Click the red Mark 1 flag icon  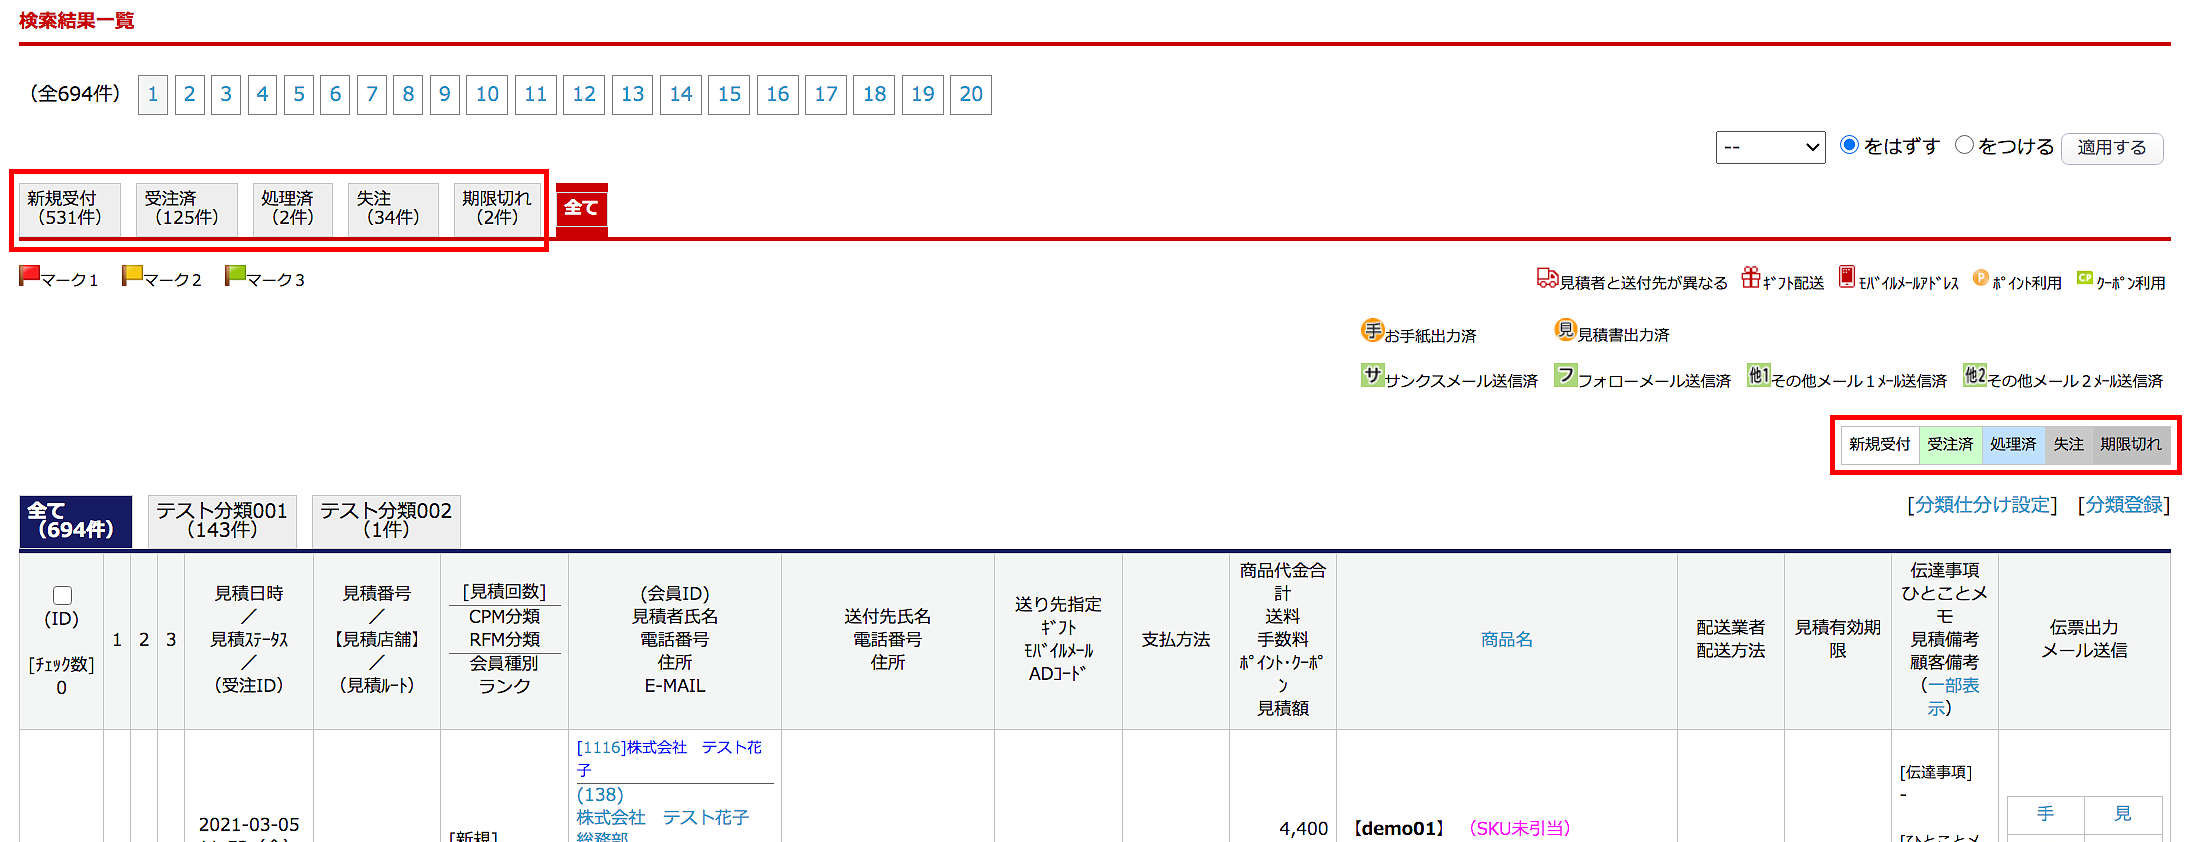29,276
